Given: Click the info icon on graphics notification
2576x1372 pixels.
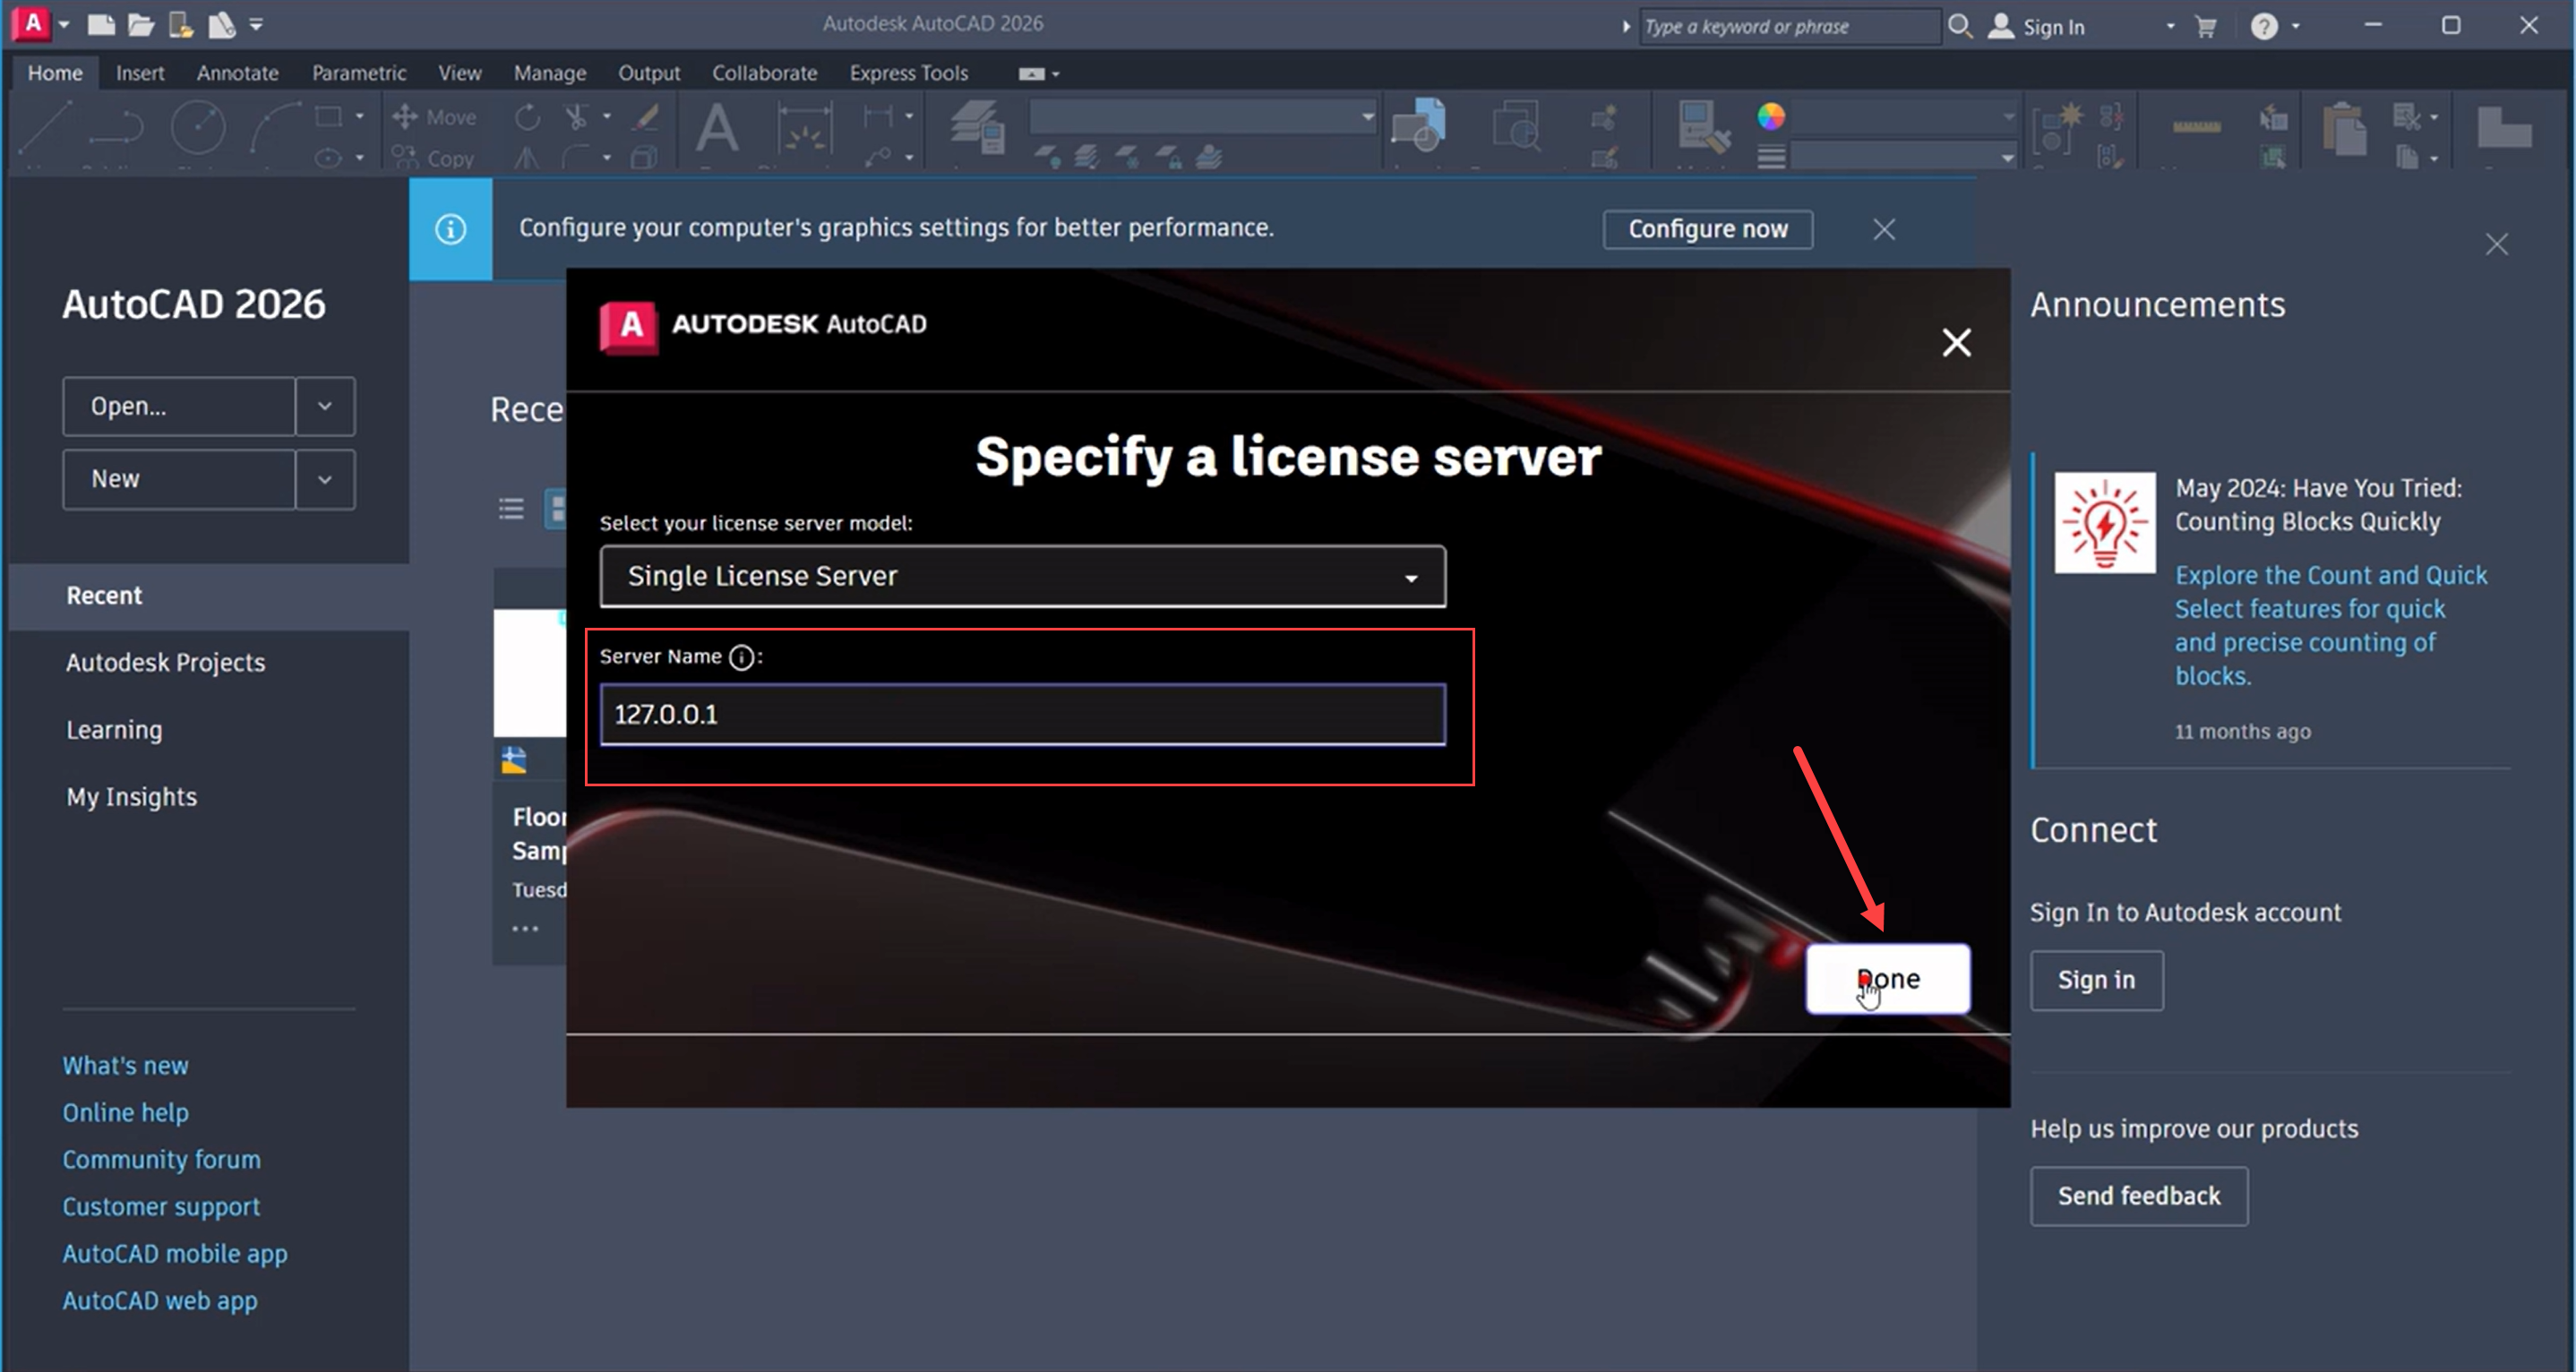Looking at the screenshot, I should point(450,229).
